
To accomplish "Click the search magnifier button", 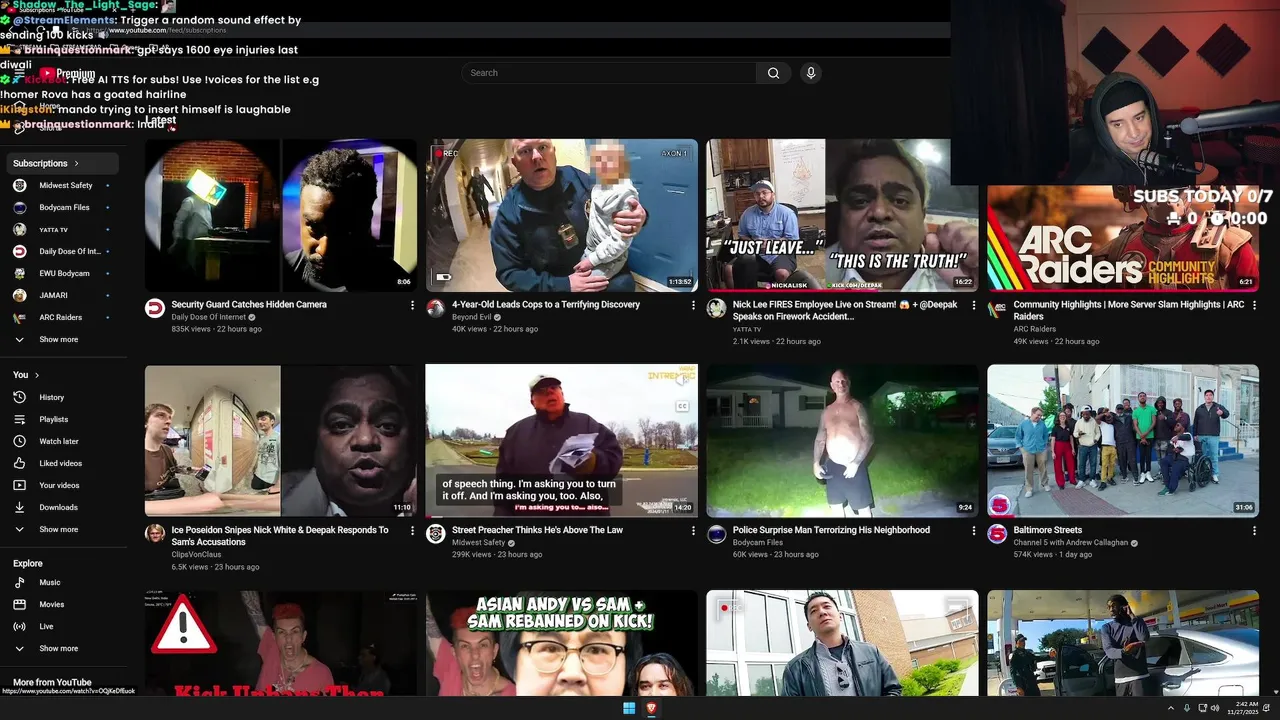I will (x=773, y=73).
